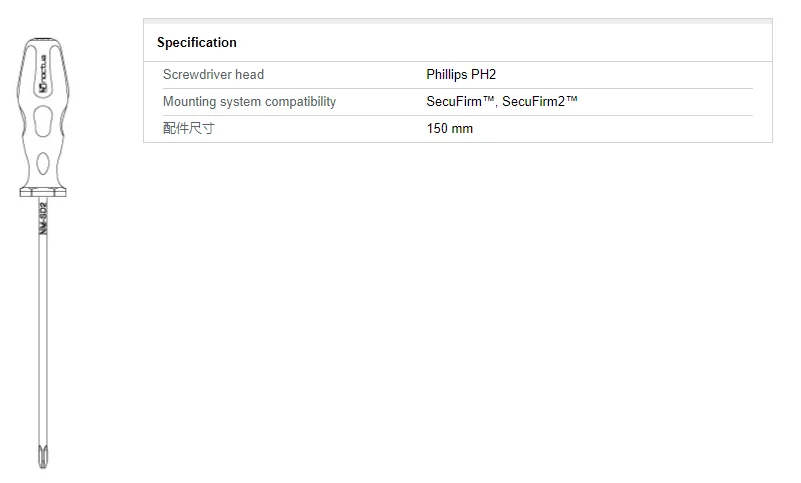Viewport: 801px width, 483px height.
Task: Click the Specification heading
Action: click(x=197, y=43)
